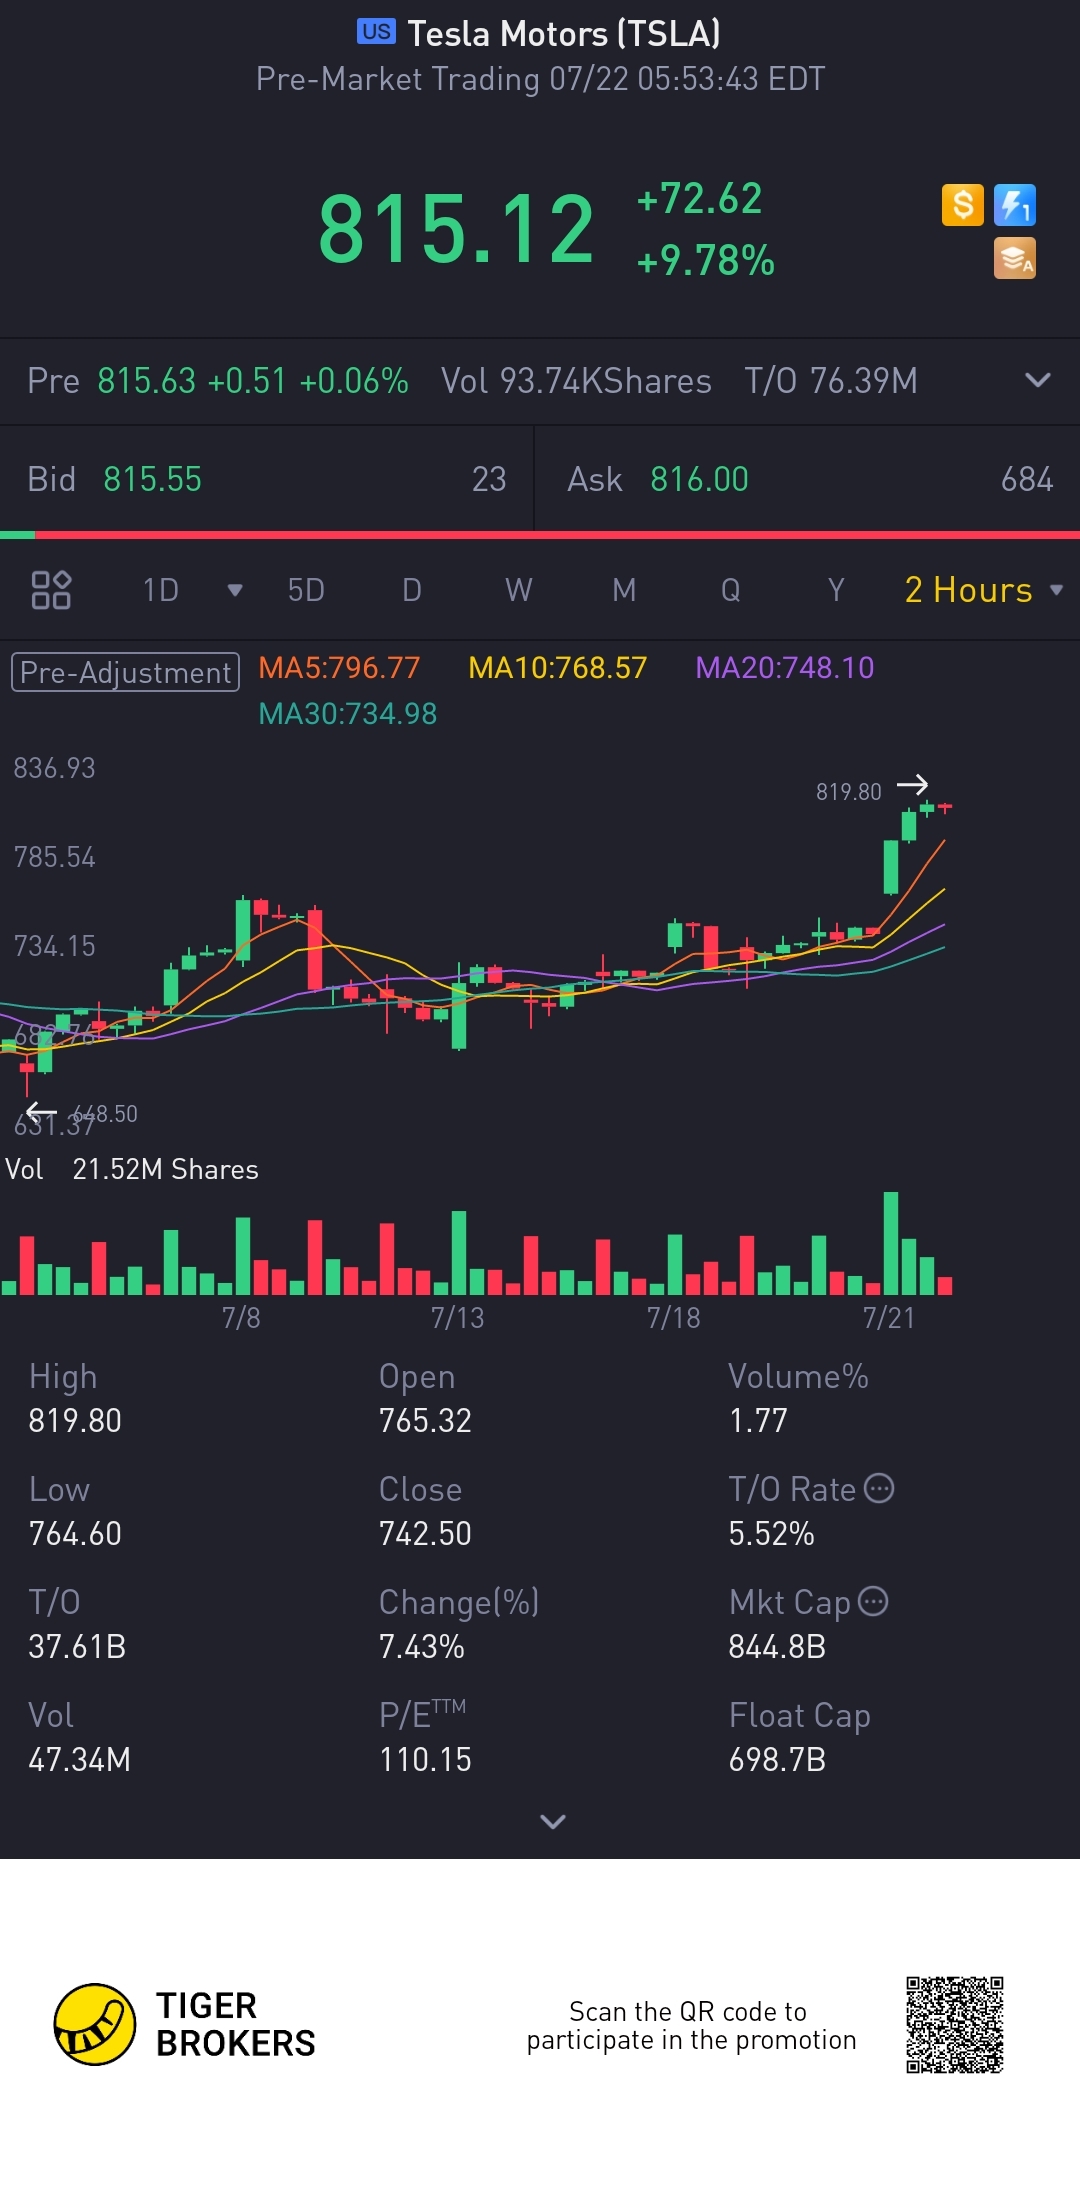Tap the MA30:734.98 indicator label
This screenshot has width=1080, height=2191.
click(348, 713)
